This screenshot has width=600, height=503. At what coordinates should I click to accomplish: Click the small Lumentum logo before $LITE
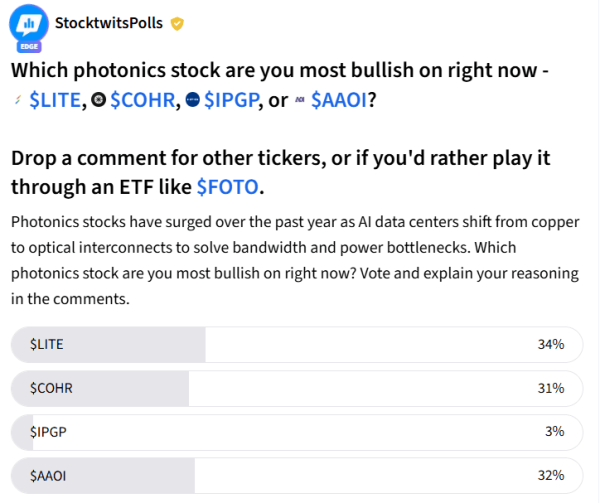tap(18, 100)
